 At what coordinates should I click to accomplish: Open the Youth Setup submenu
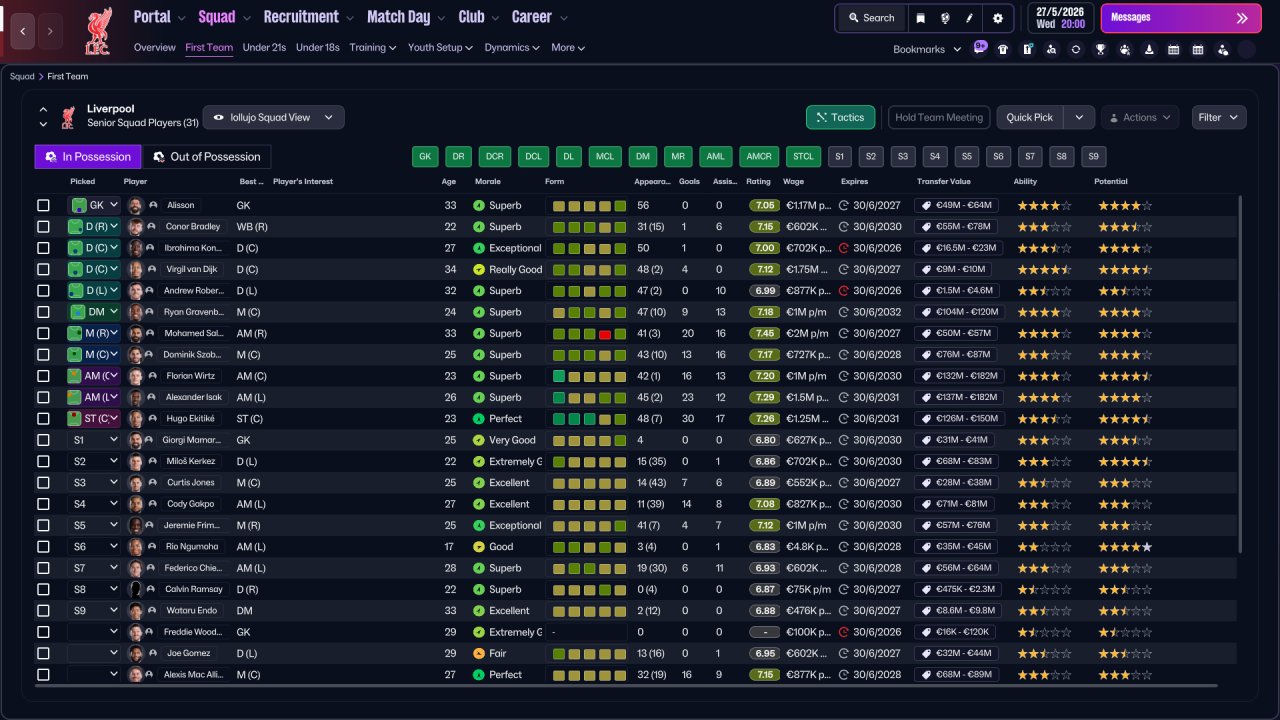440,47
